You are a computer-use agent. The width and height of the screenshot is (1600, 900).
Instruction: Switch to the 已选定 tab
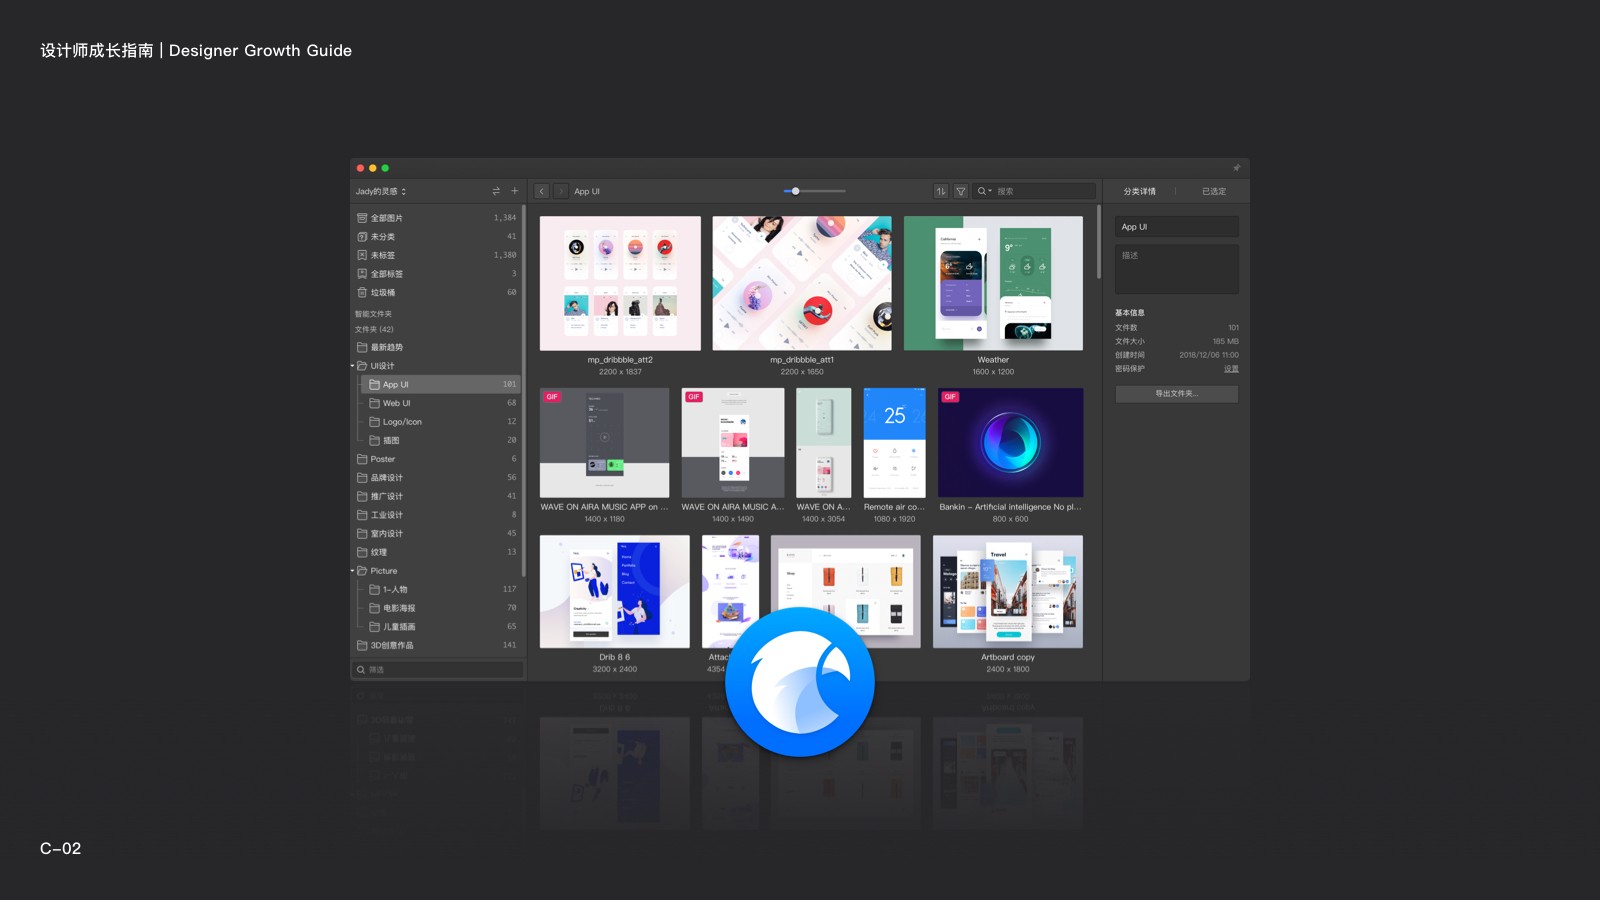click(x=1213, y=191)
